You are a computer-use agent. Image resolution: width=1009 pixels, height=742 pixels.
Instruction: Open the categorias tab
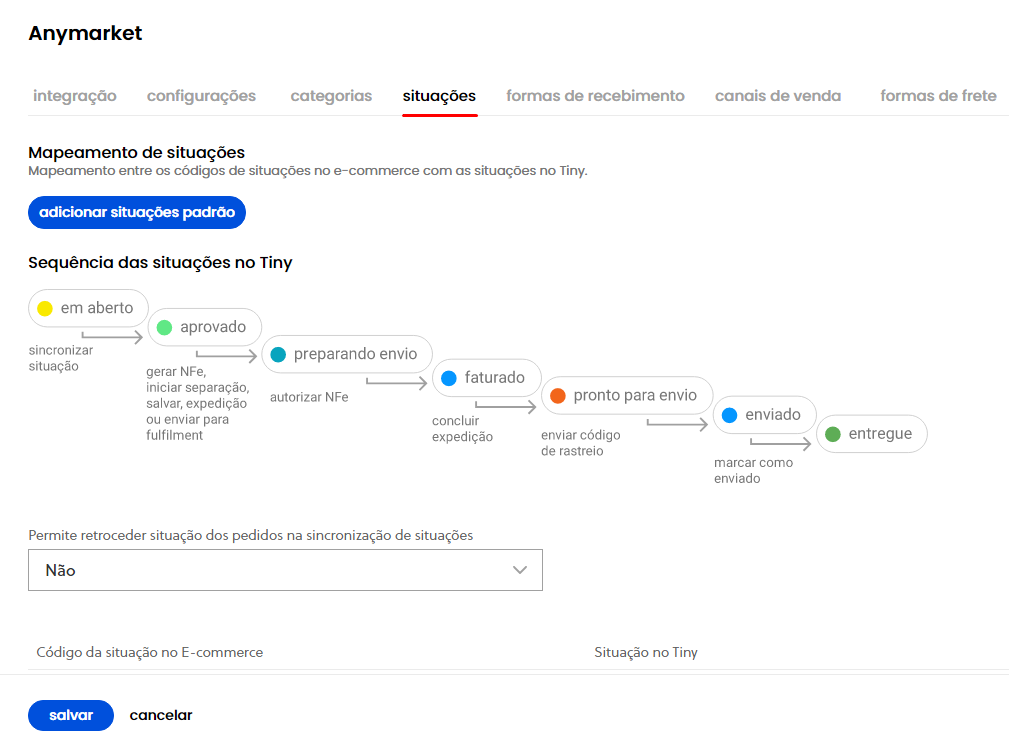point(331,96)
